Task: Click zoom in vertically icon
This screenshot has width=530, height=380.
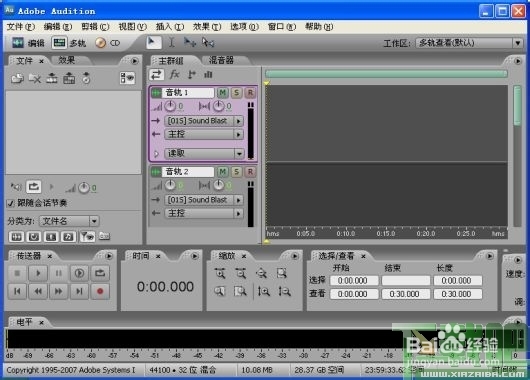Action: pos(263,291)
